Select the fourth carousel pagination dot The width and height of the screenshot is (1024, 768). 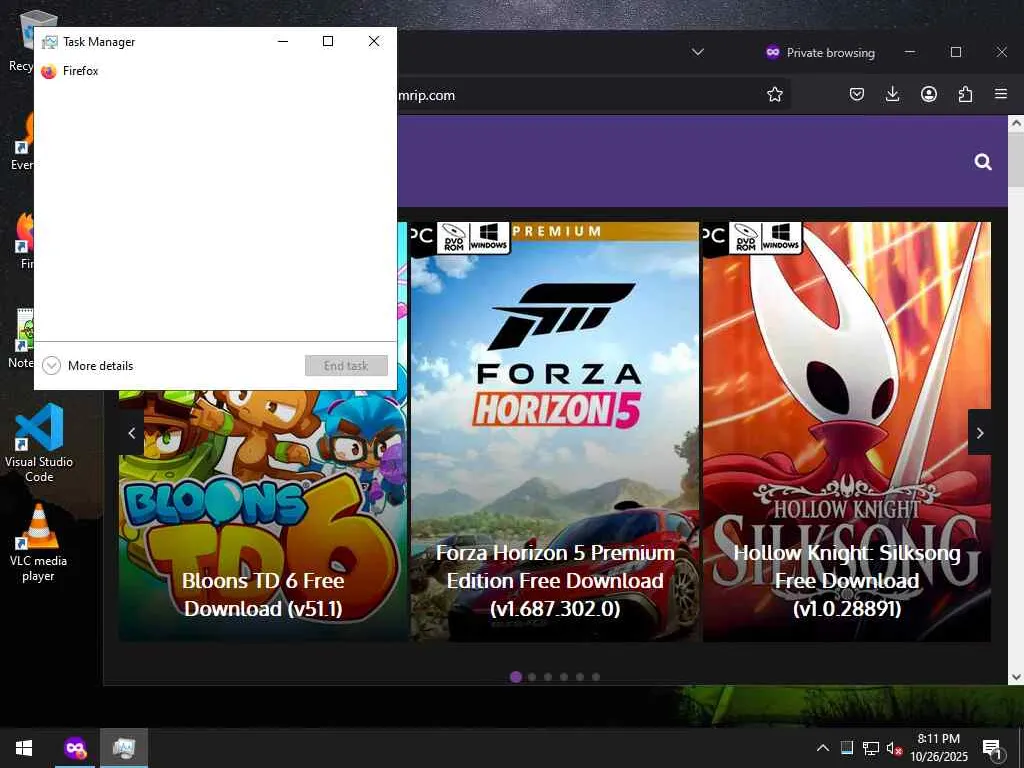point(564,677)
